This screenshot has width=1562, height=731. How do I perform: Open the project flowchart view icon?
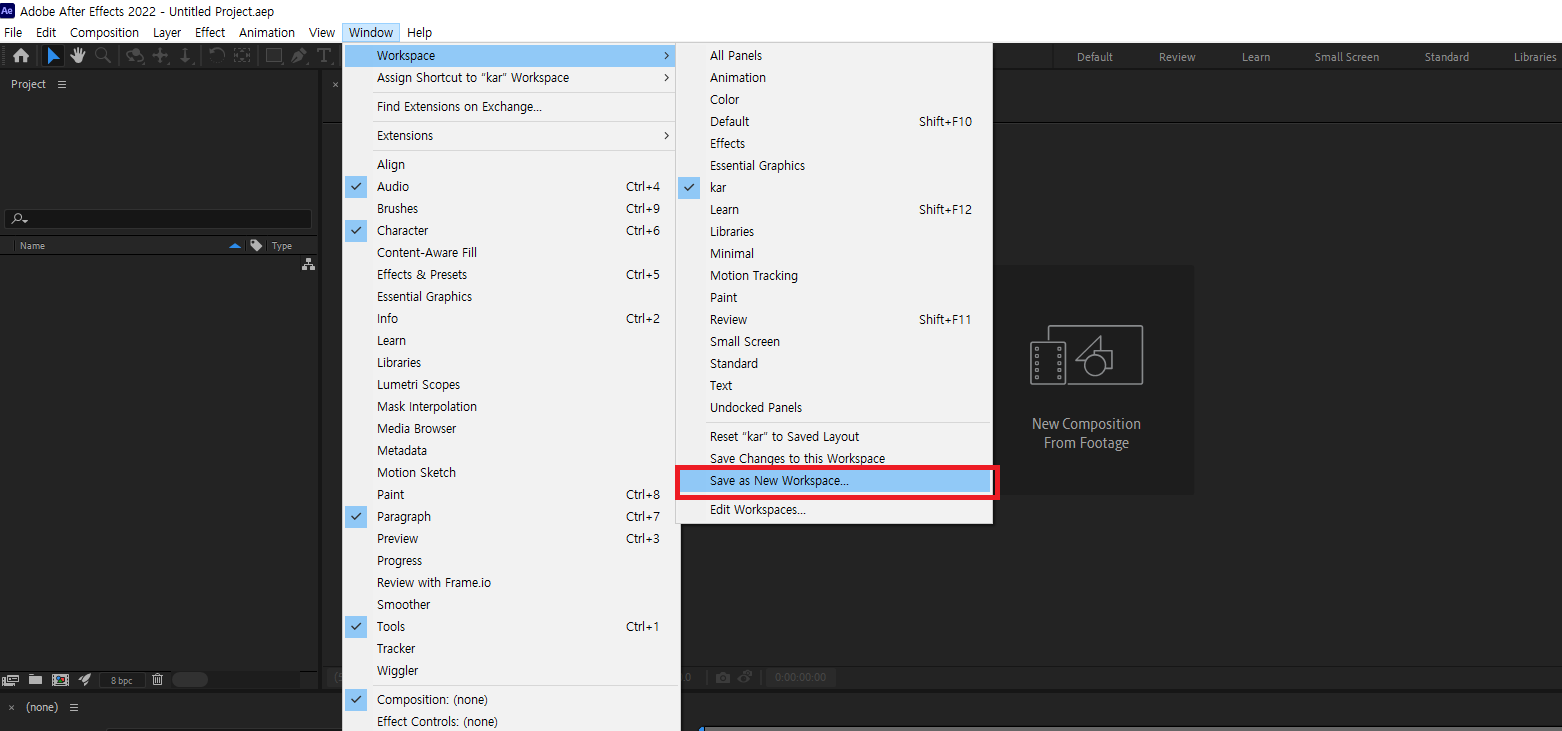click(x=308, y=264)
